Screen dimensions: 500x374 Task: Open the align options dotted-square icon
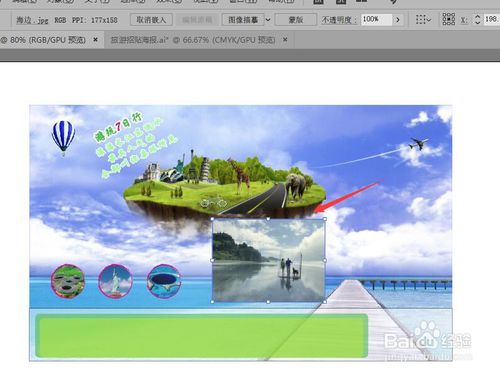(x=423, y=20)
